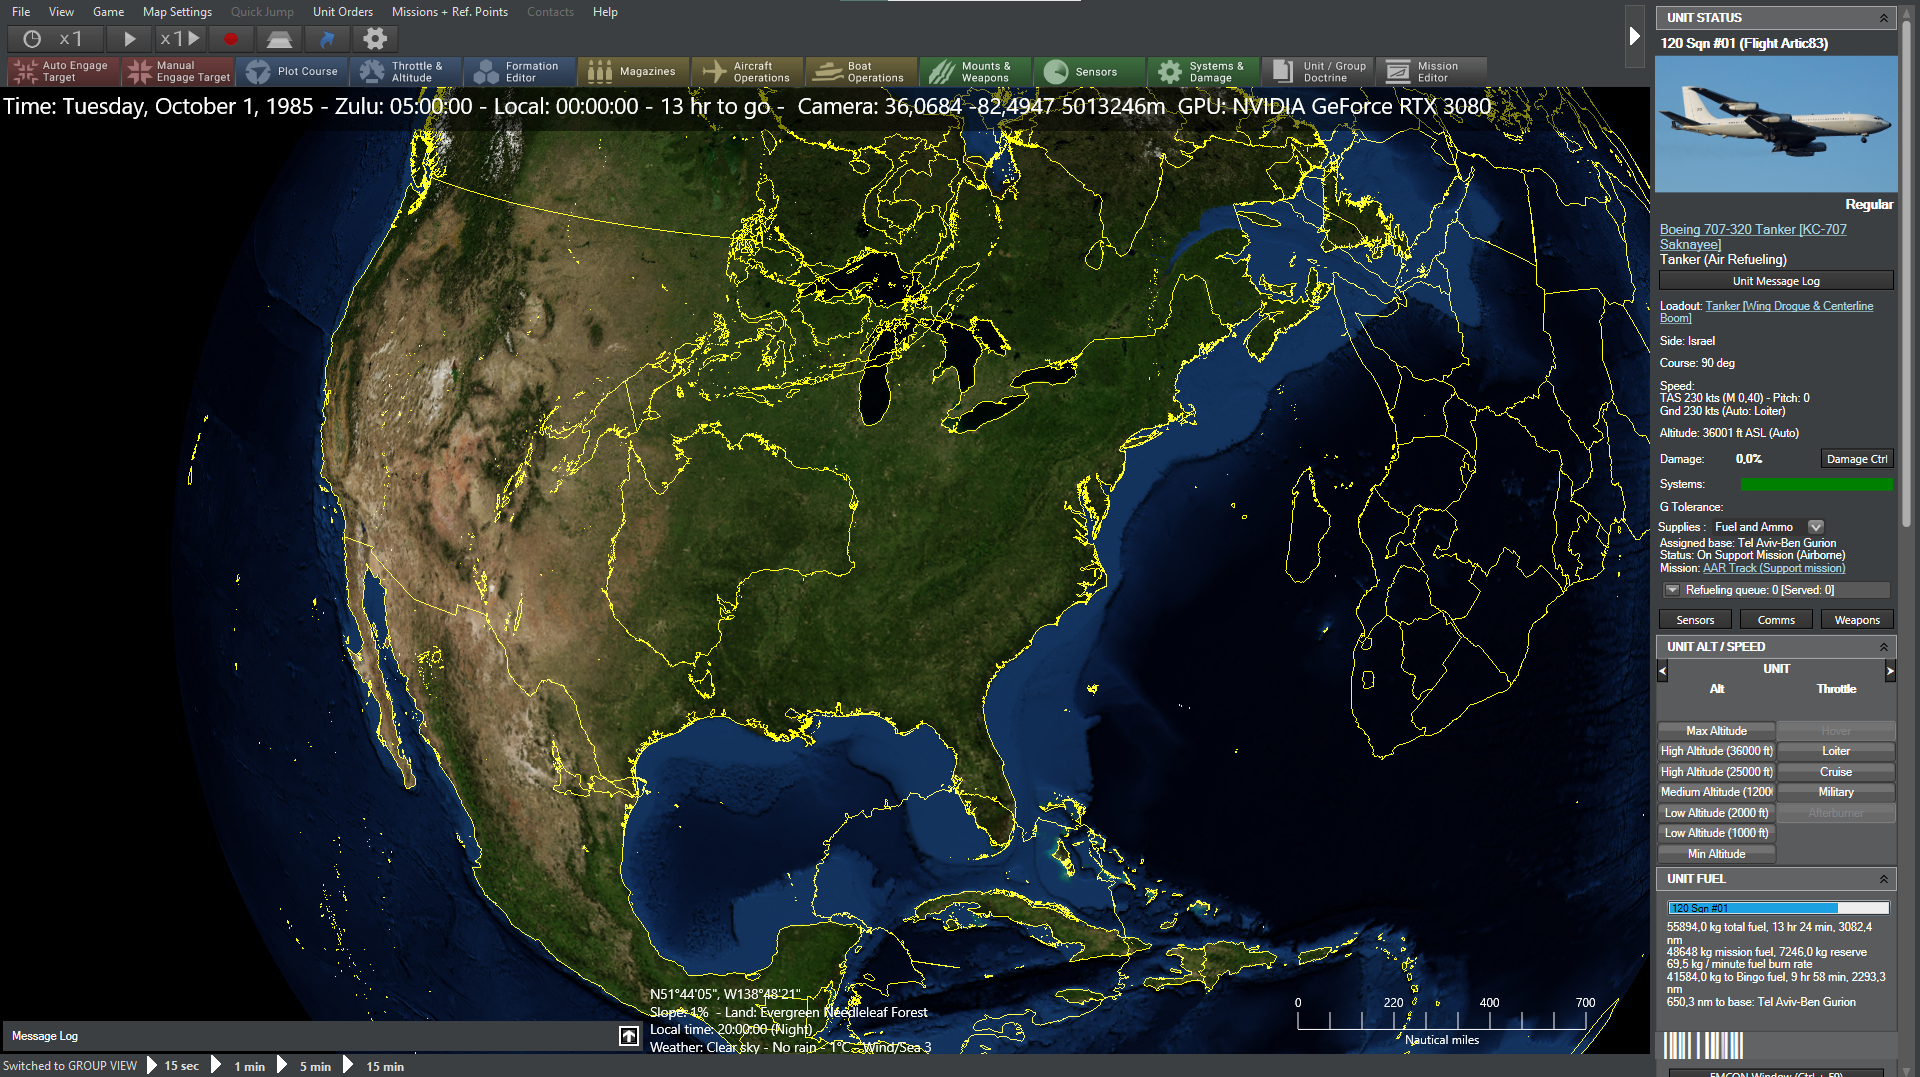This screenshot has height=1077, width=1920.
Task: Open Boat Operations
Action: 862,72
